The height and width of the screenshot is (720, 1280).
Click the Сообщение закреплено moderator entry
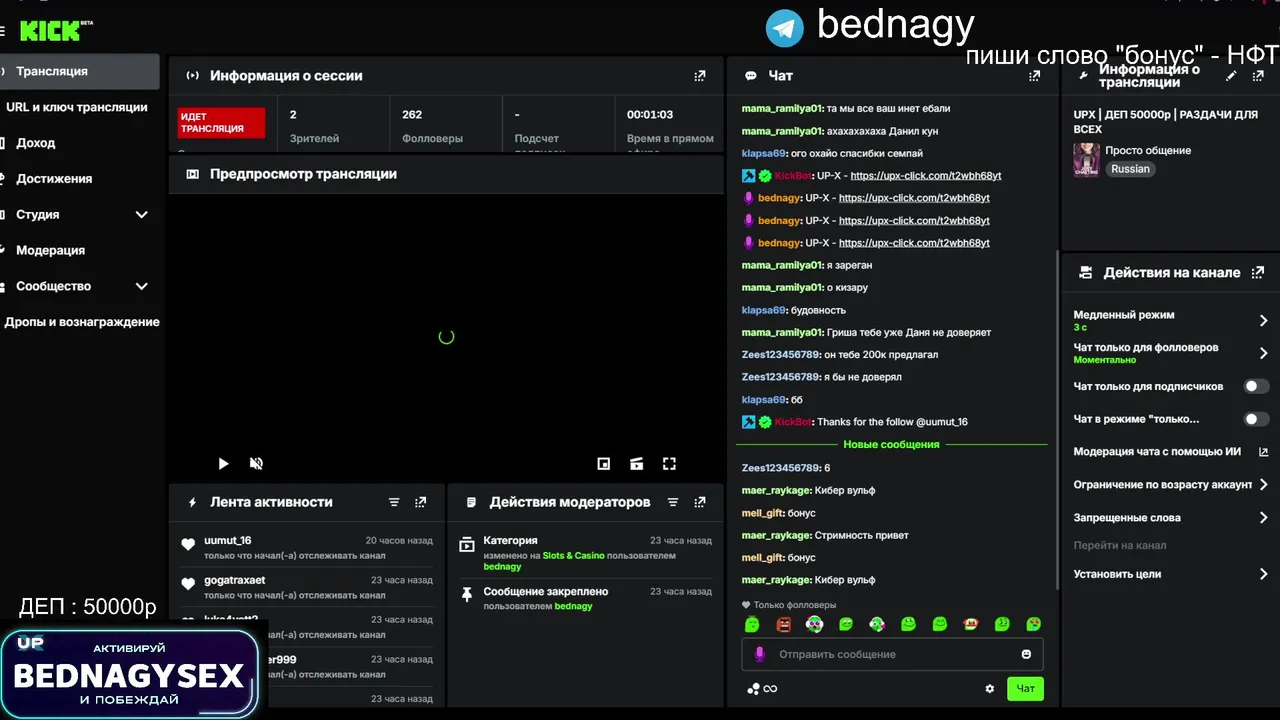pos(585,598)
